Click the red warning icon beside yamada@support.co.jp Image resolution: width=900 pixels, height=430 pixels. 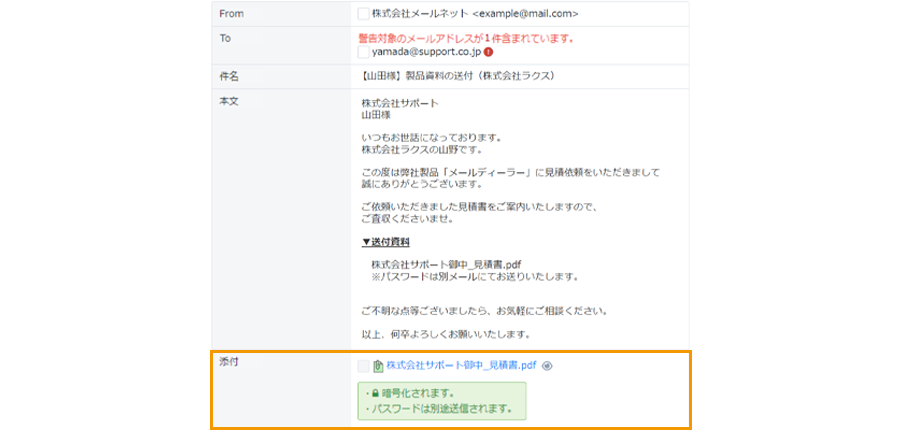point(489,51)
